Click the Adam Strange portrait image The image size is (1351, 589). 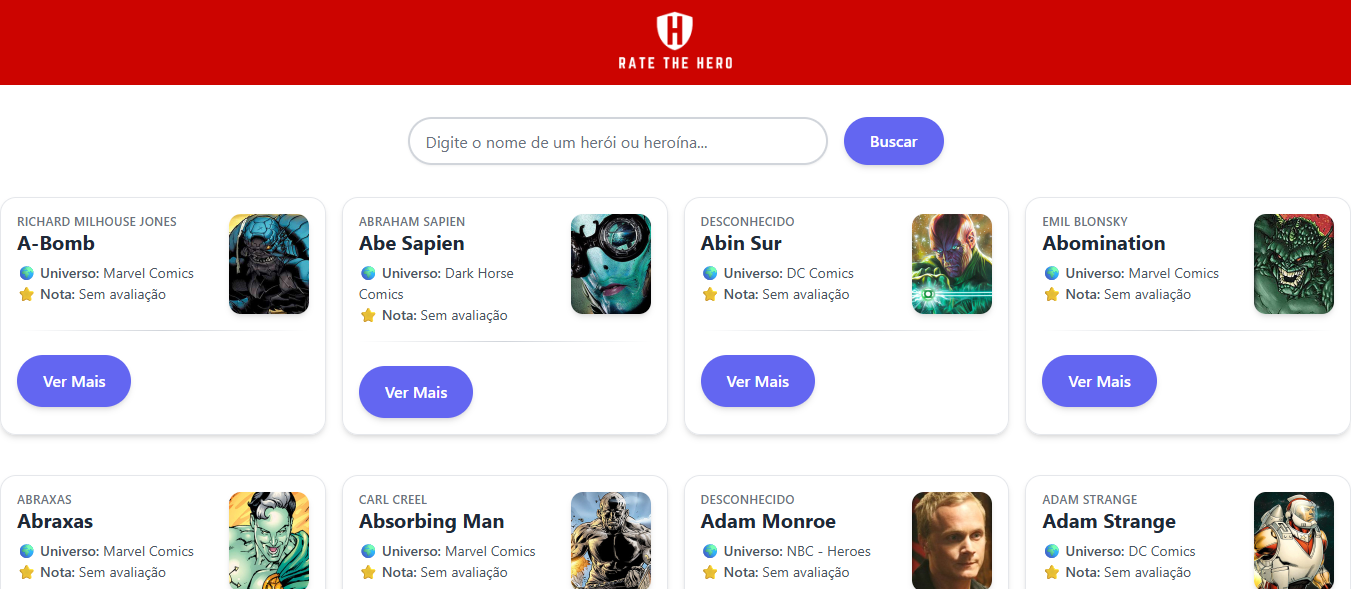(x=1294, y=540)
